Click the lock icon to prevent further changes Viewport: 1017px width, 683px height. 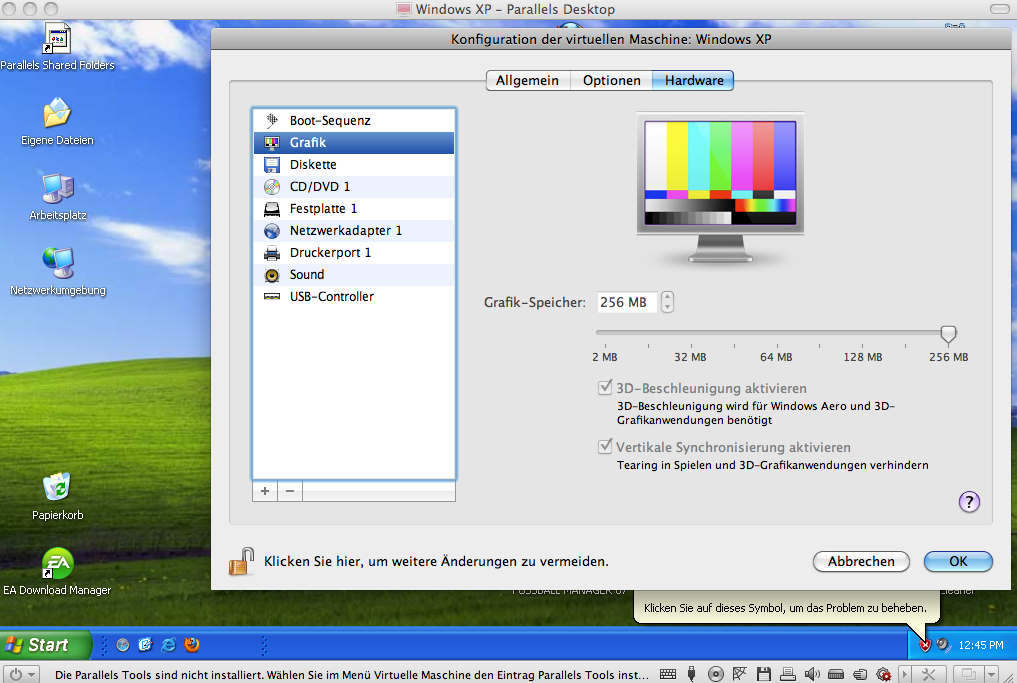click(241, 561)
